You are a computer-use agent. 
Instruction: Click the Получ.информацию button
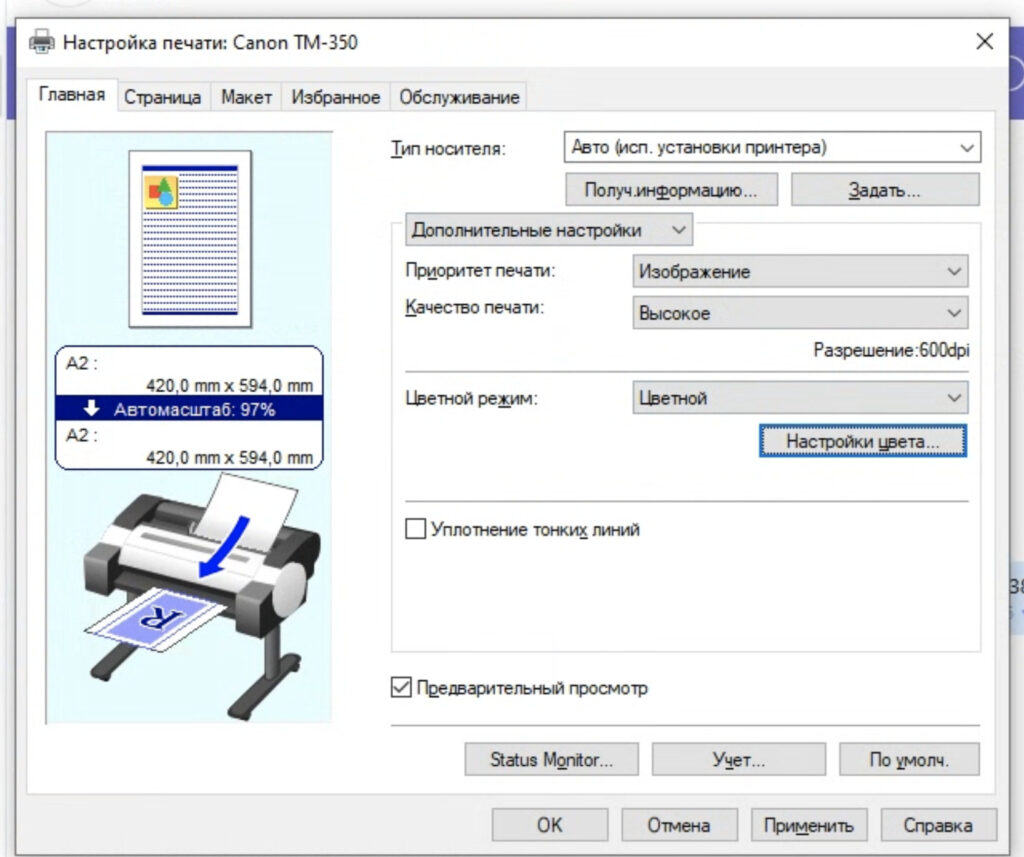coord(671,190)
